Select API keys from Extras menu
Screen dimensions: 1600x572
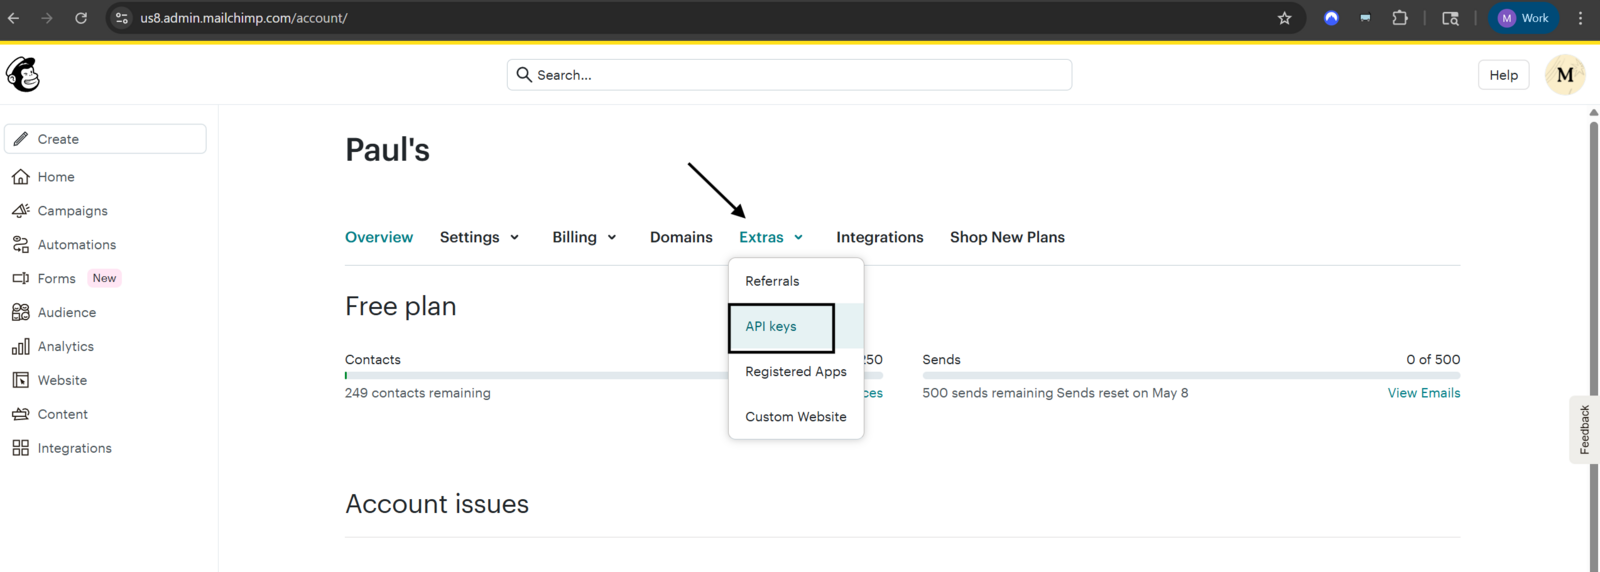796,327
